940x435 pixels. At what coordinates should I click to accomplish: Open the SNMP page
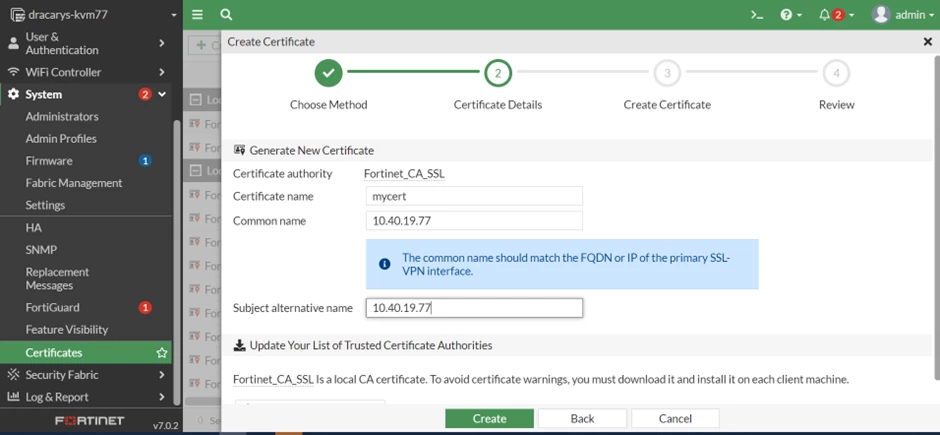pyautogui.click(x=41, y=249)
